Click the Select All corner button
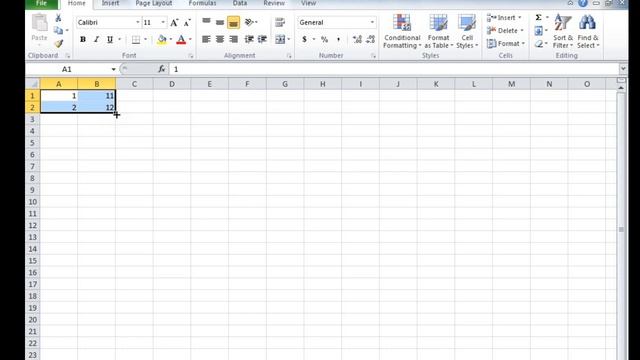Image resolution: width=640 pixels, height=360 pixels. (33, 84)
